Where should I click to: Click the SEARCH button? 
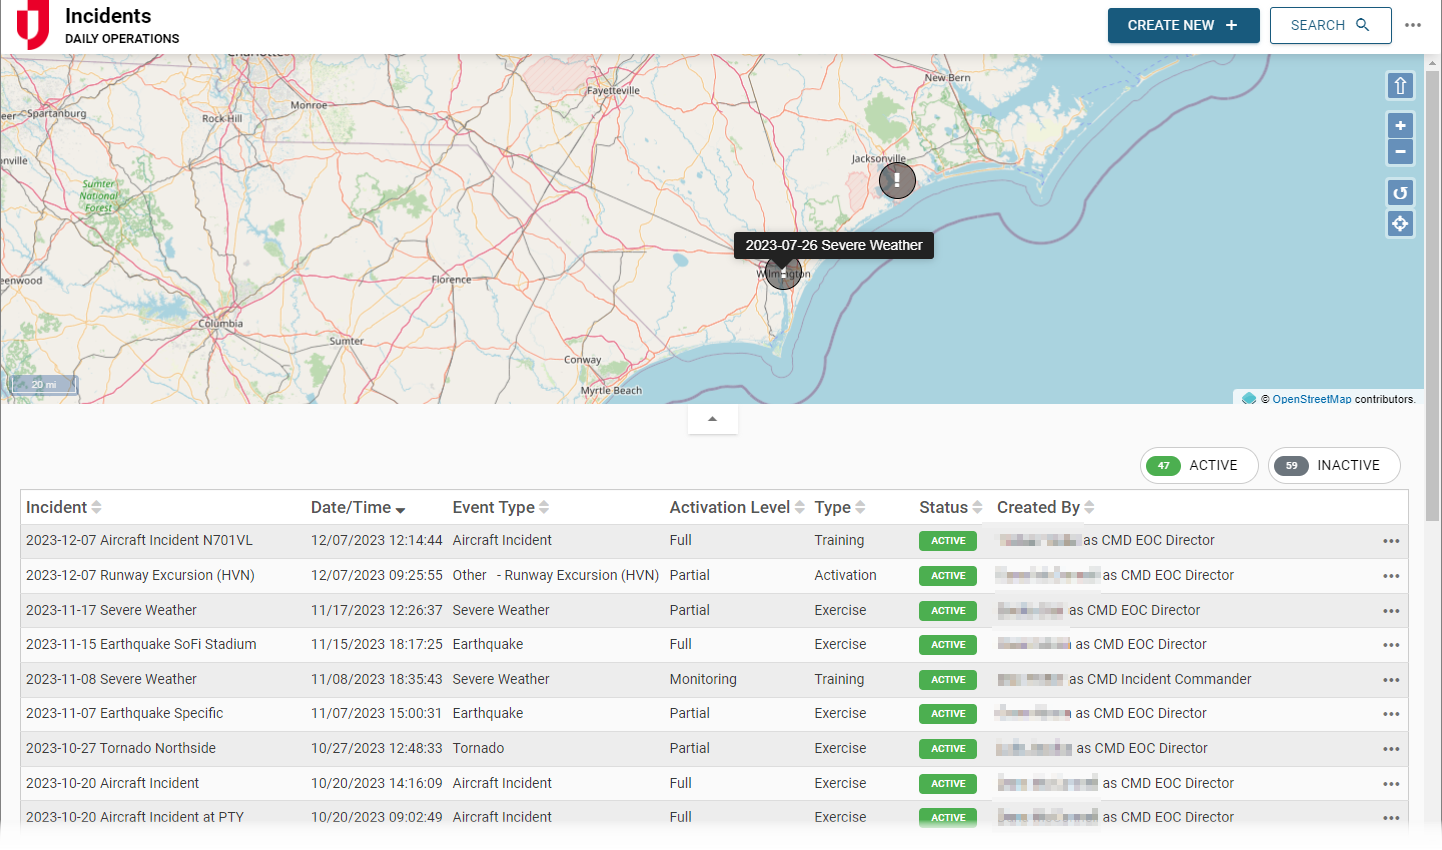[x=1330, y=25]
